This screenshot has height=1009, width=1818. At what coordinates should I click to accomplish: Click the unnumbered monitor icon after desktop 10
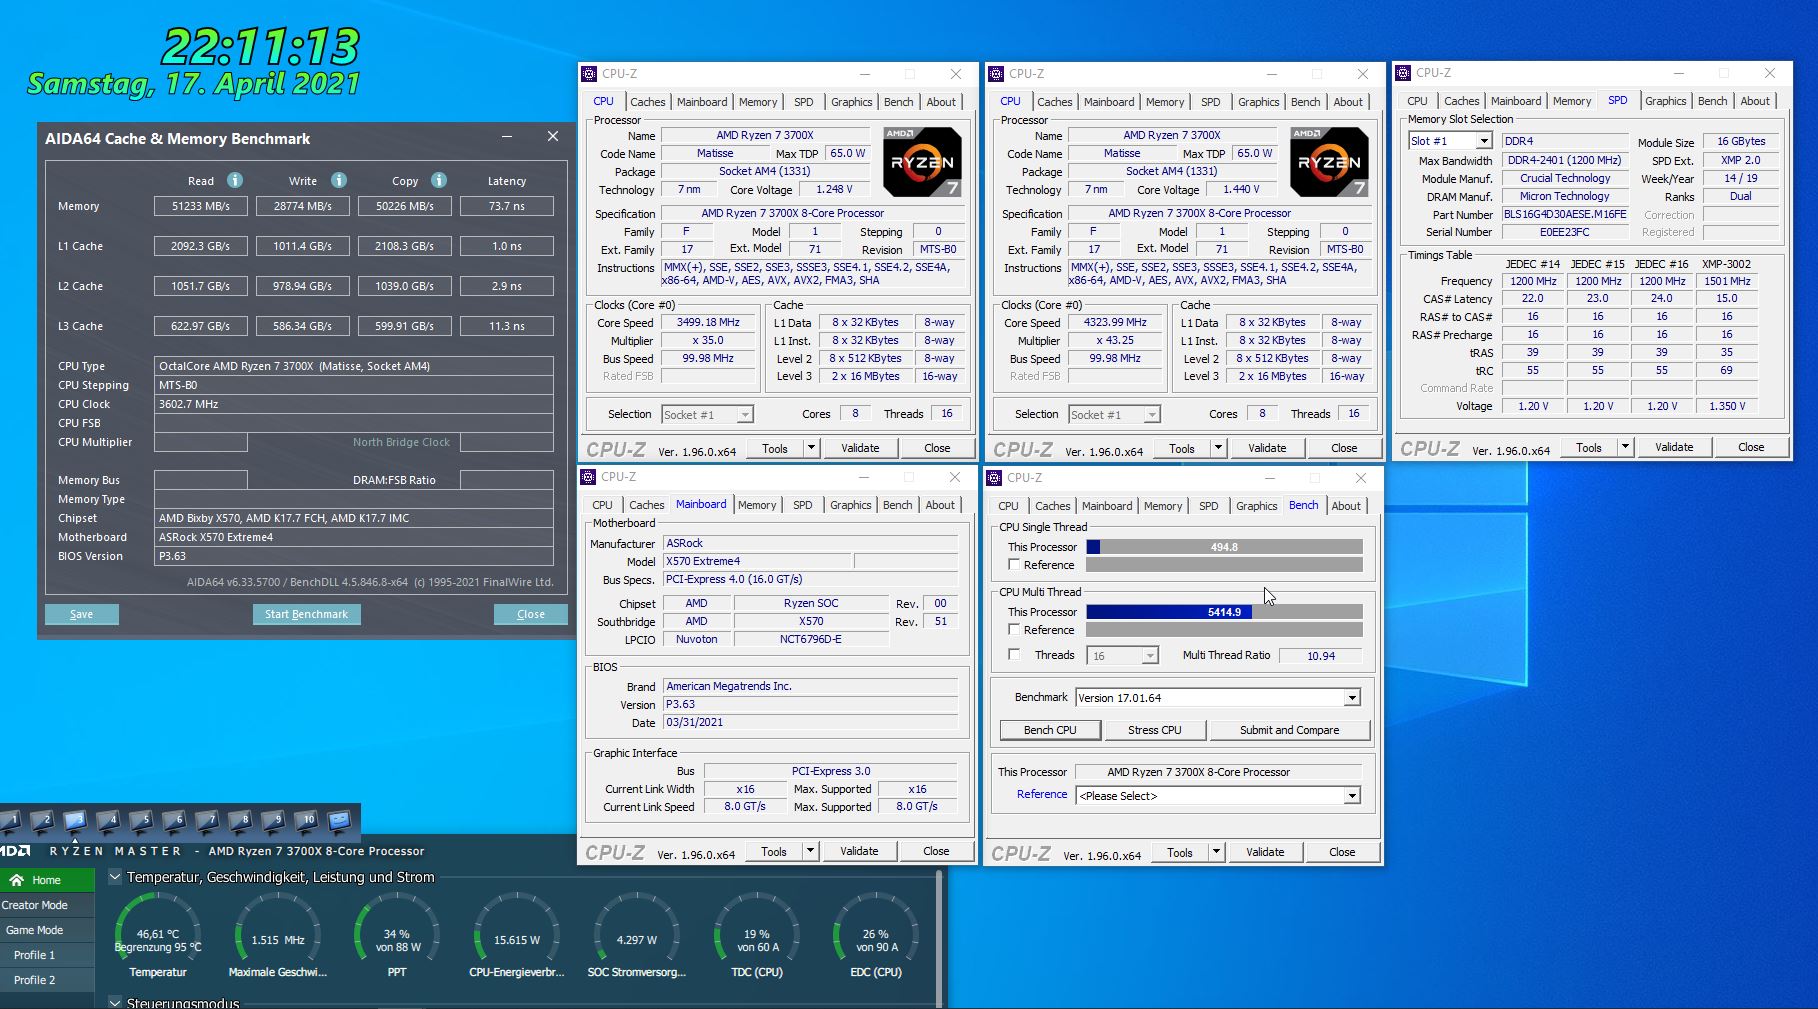coord(339,821)
